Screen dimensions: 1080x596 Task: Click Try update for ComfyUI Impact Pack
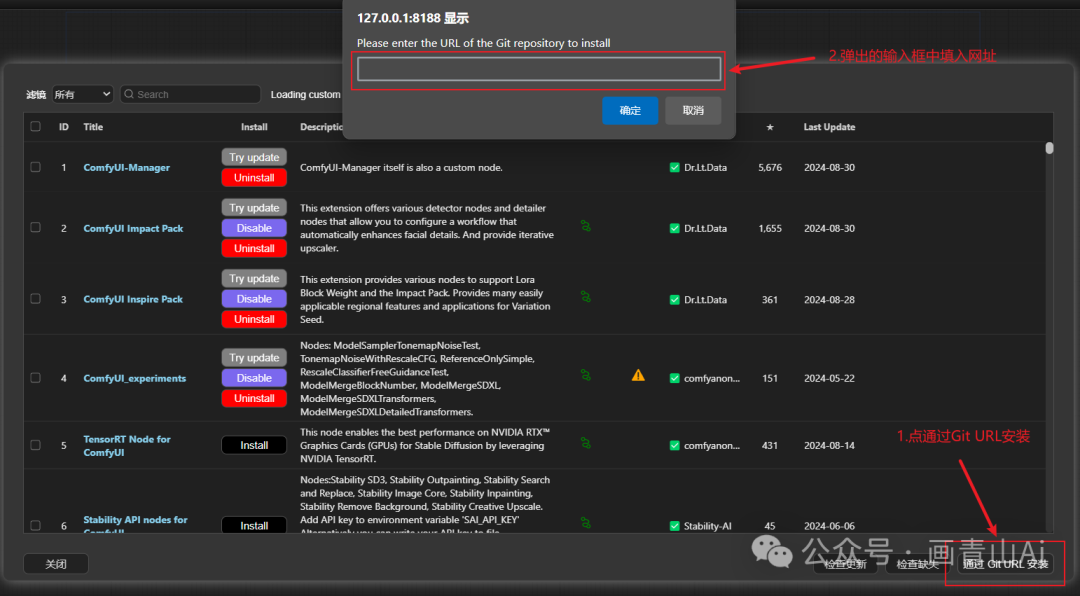click(254, 207)
